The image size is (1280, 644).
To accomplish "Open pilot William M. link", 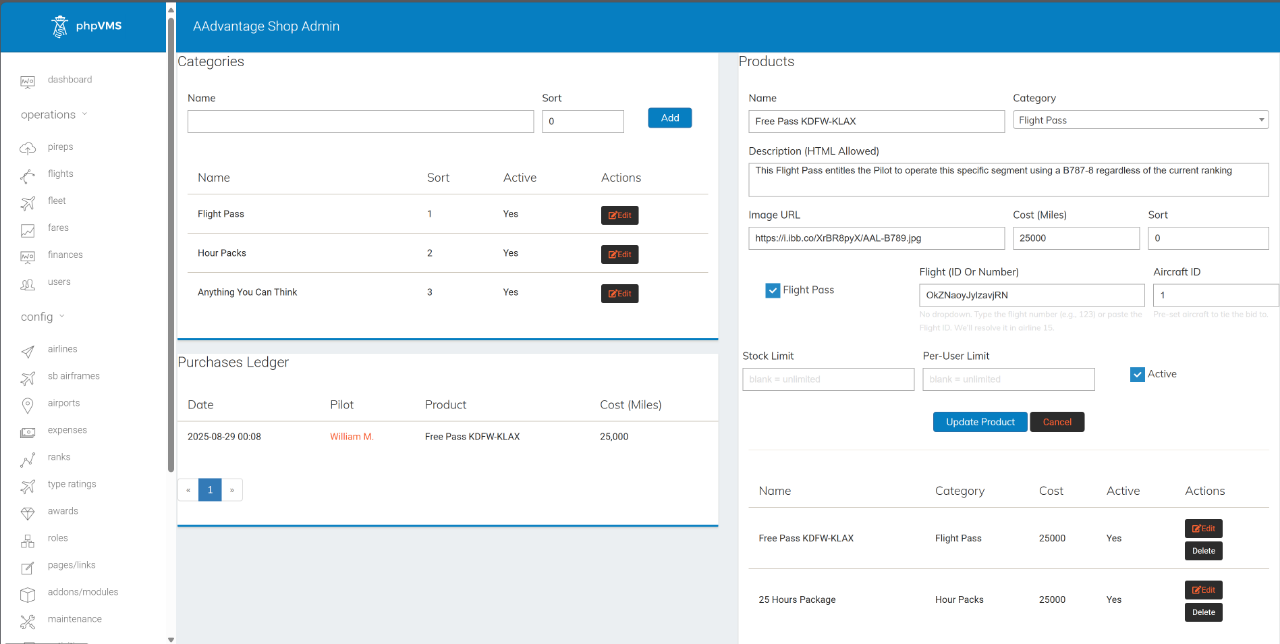I will [351, 437].
